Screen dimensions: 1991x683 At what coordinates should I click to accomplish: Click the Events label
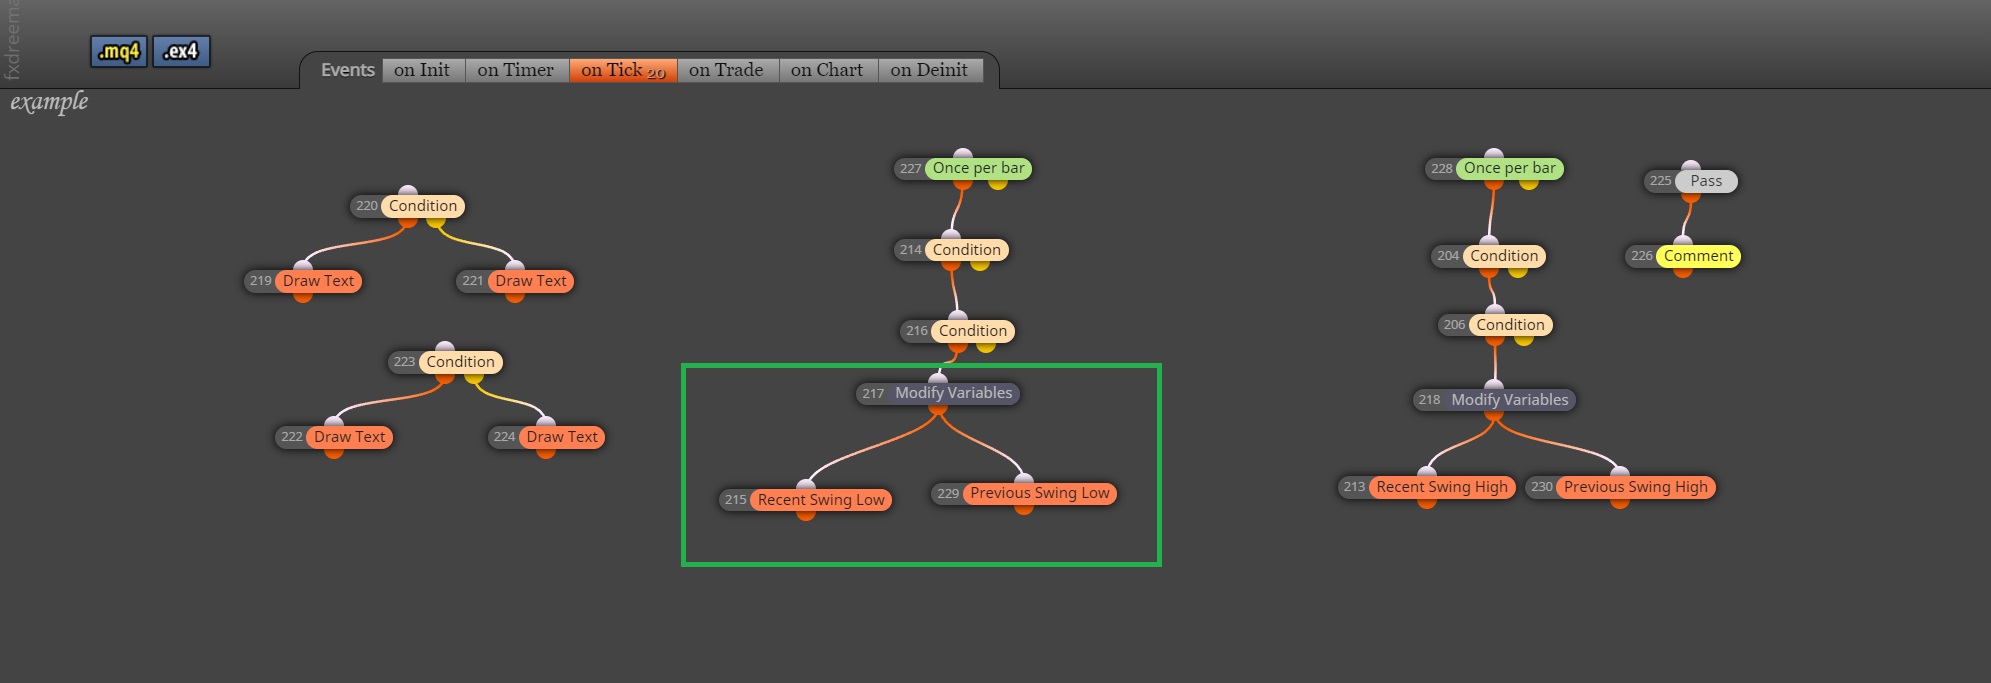[x=347, y=70]
